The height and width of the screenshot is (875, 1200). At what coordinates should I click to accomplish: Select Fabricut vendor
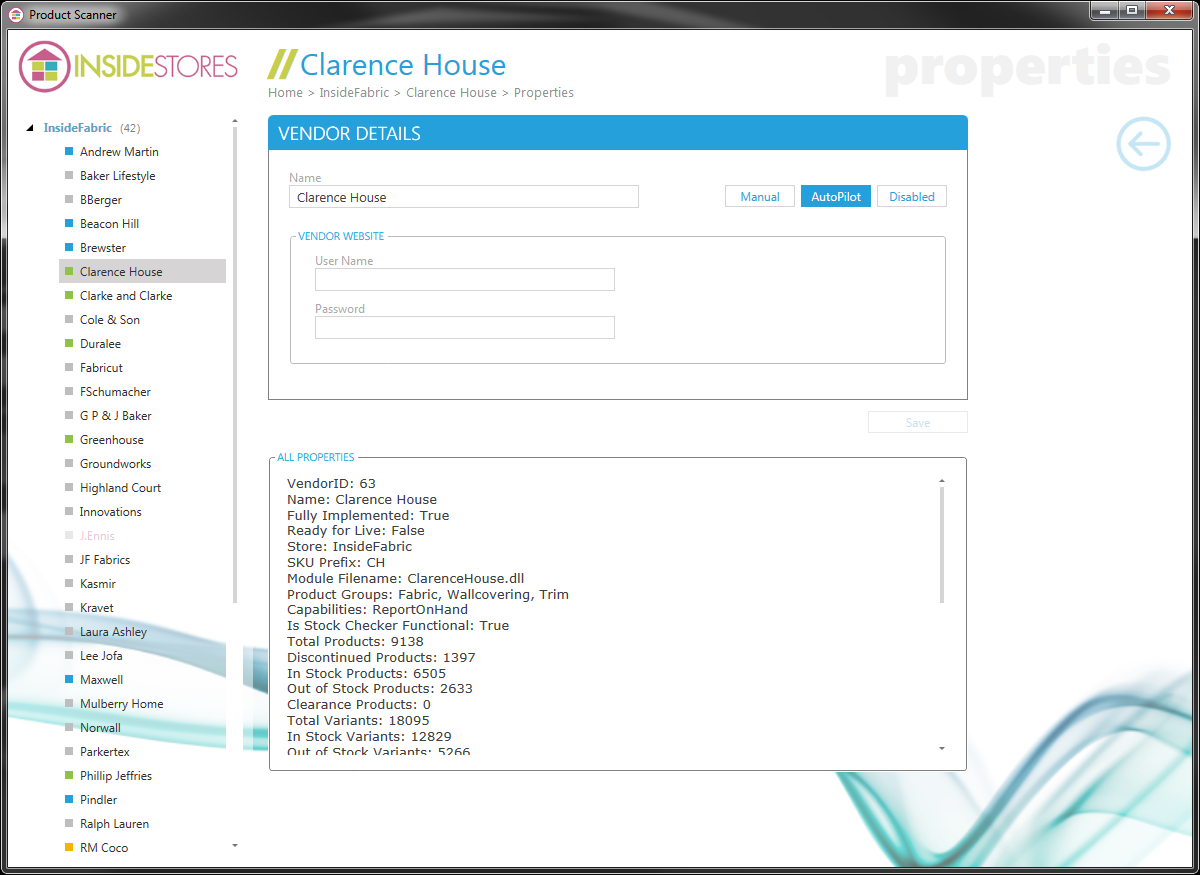point(101,368)
